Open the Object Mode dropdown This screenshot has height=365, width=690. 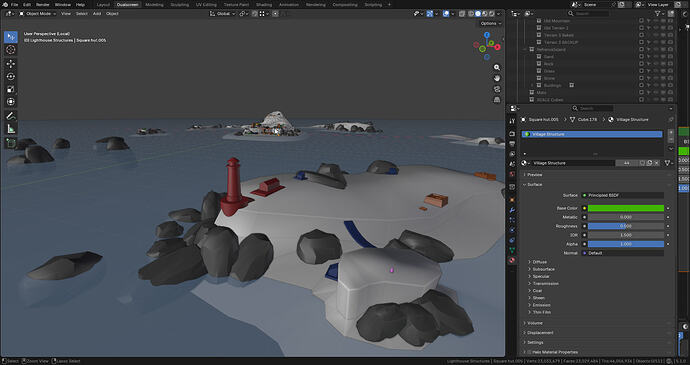pyautogui.click(x=38, y=14)
